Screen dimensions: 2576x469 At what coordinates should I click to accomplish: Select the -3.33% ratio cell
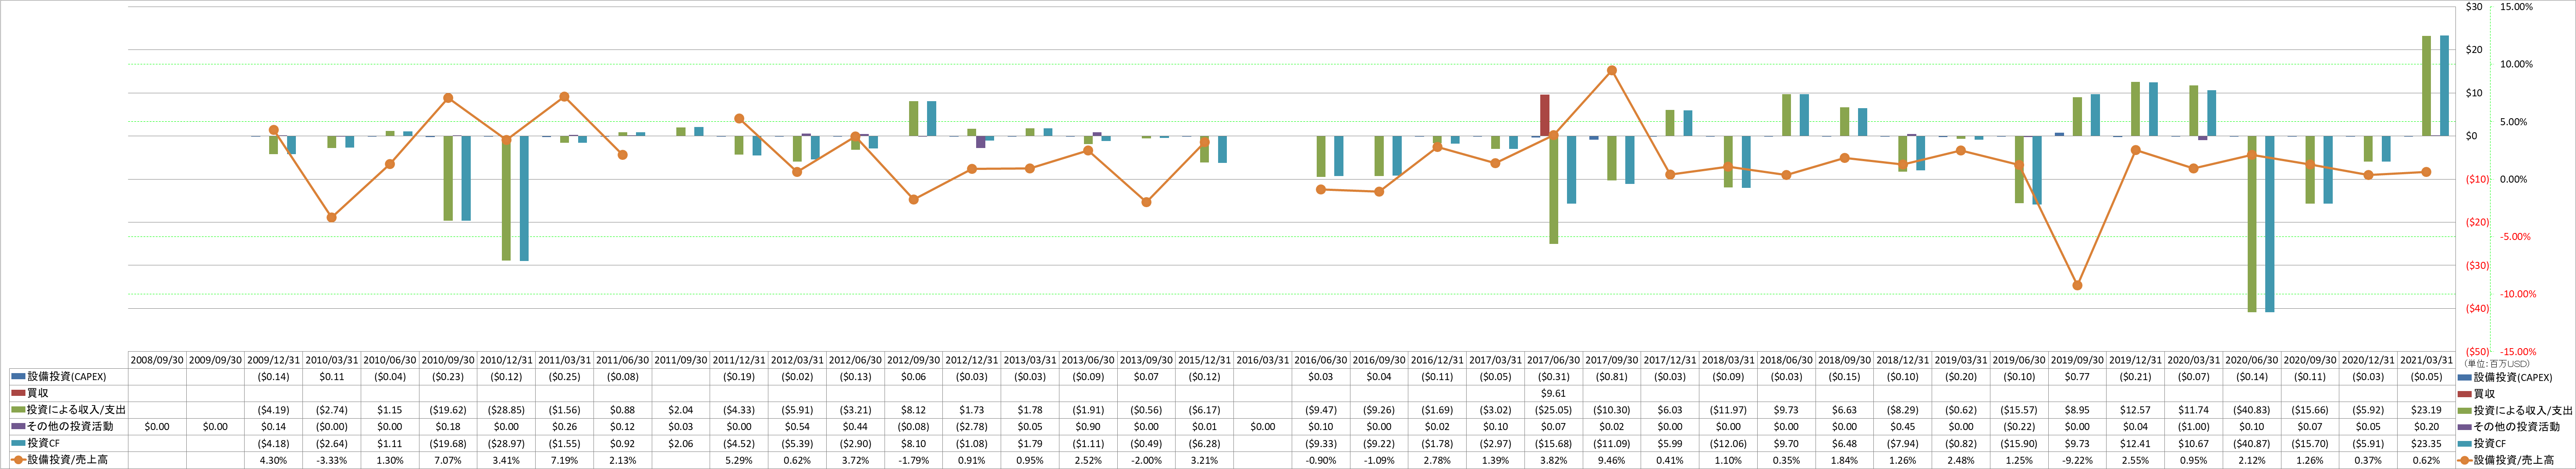[x=332, y=460]
